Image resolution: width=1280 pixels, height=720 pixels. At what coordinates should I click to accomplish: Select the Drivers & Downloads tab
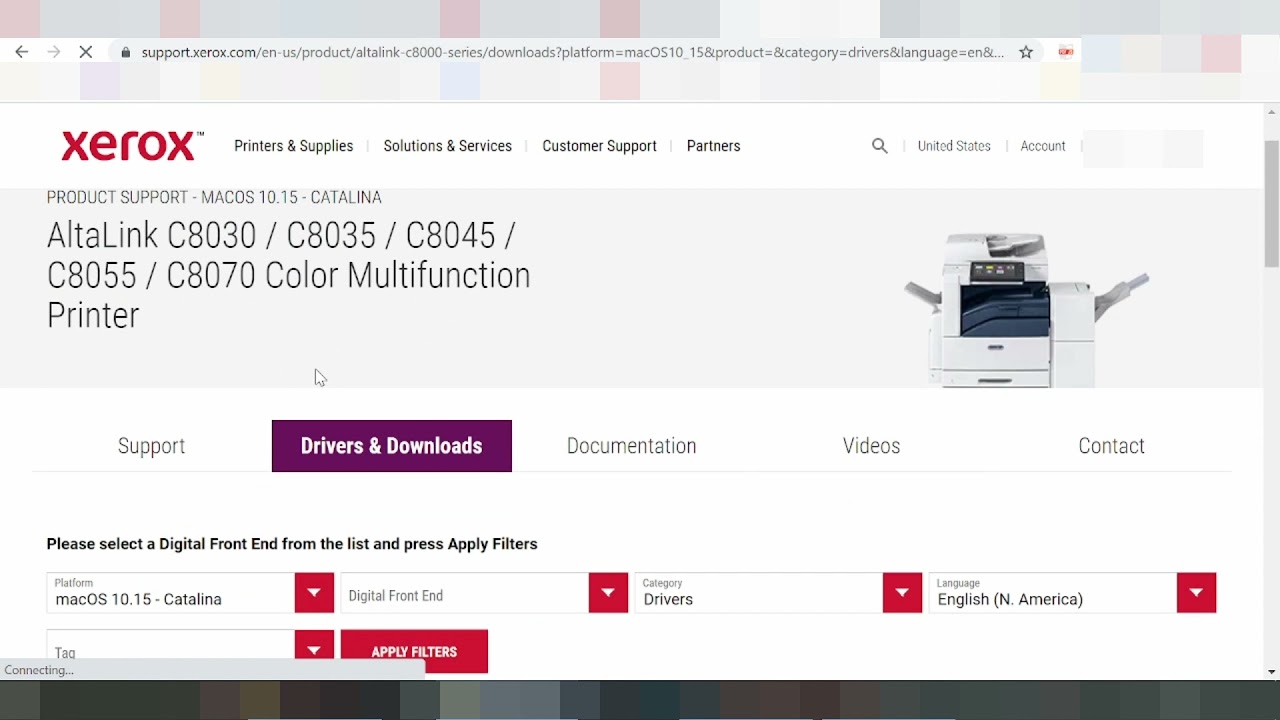(x=392, y=446)
